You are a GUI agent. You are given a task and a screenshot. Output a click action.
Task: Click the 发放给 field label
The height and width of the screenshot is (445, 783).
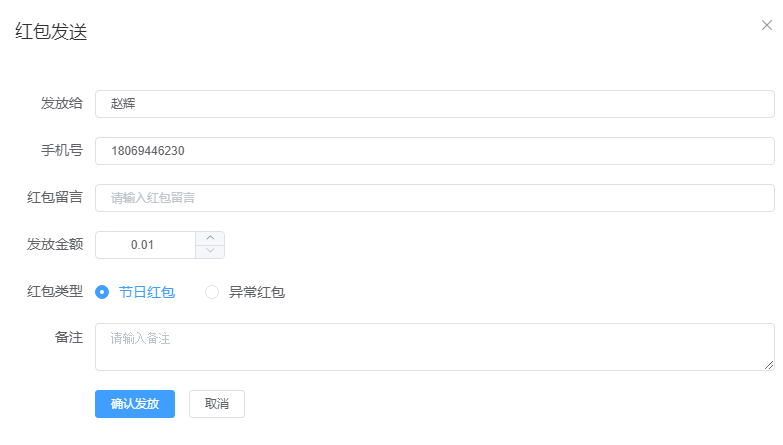click(62, 104)
